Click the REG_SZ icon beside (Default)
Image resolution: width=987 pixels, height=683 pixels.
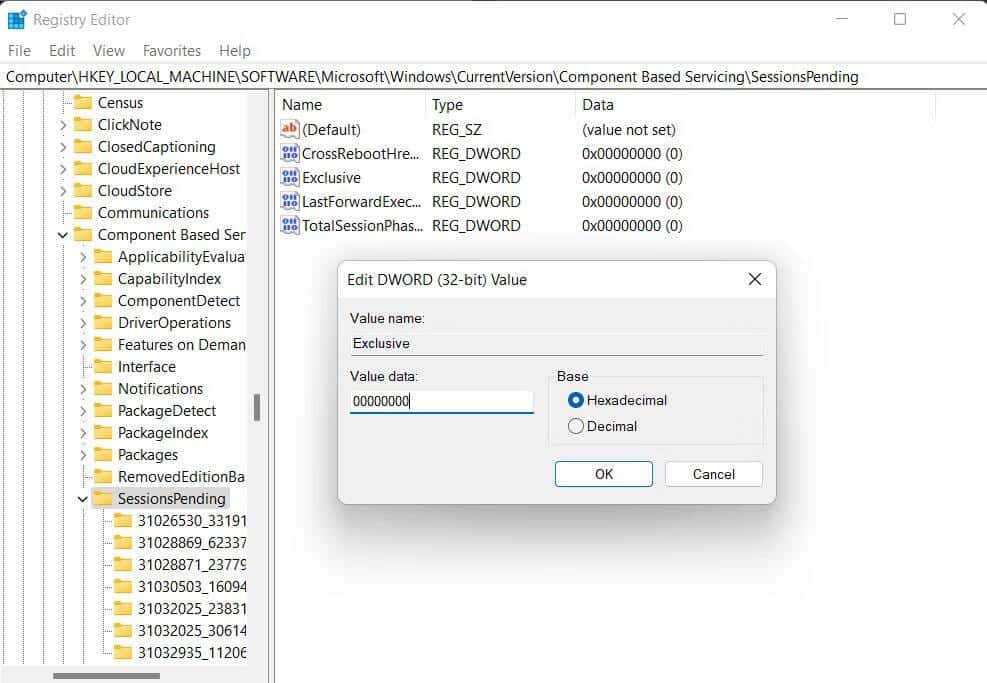pyautogui.click(x=289, y=129)
